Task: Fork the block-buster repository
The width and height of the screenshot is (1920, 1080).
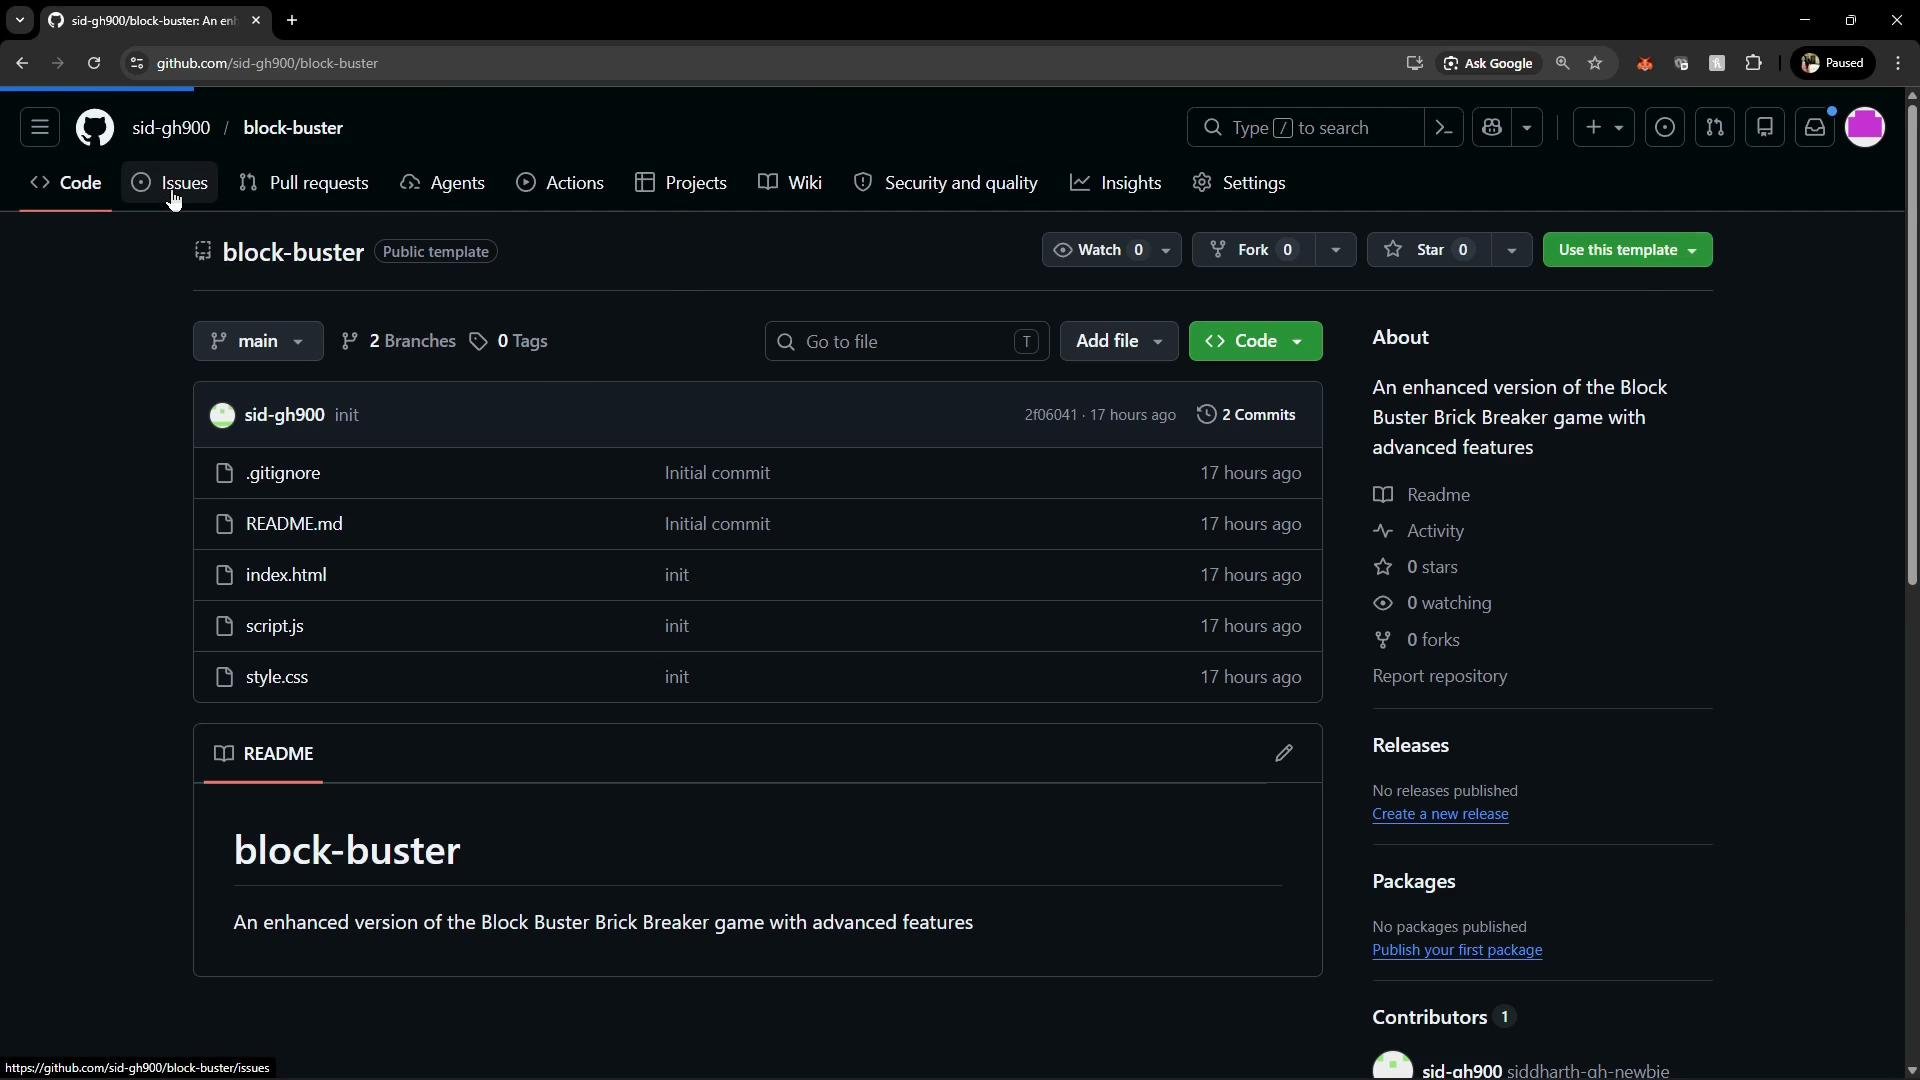Action: 1252,250
